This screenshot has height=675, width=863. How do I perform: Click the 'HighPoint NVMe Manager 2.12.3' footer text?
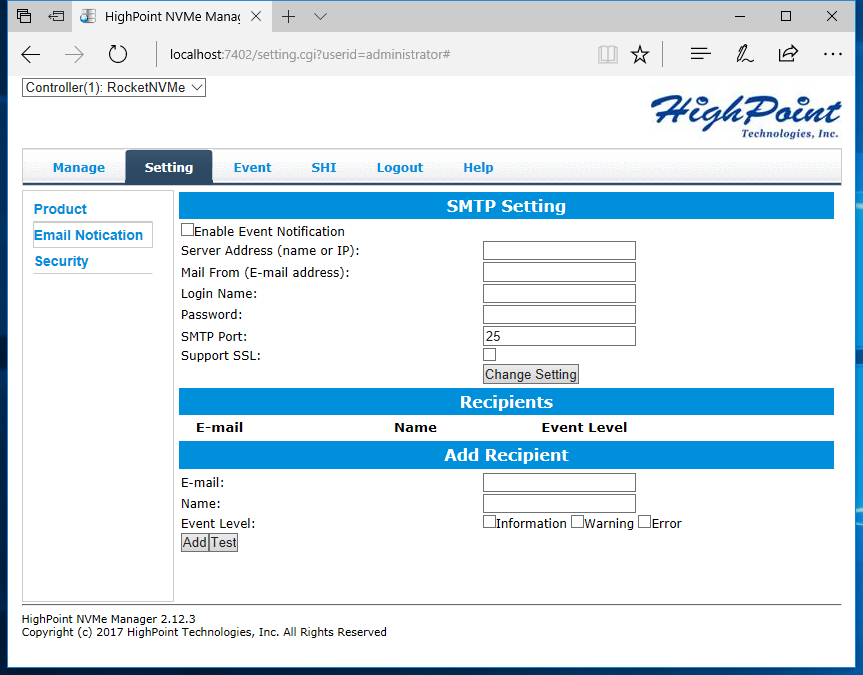point(108,619)
